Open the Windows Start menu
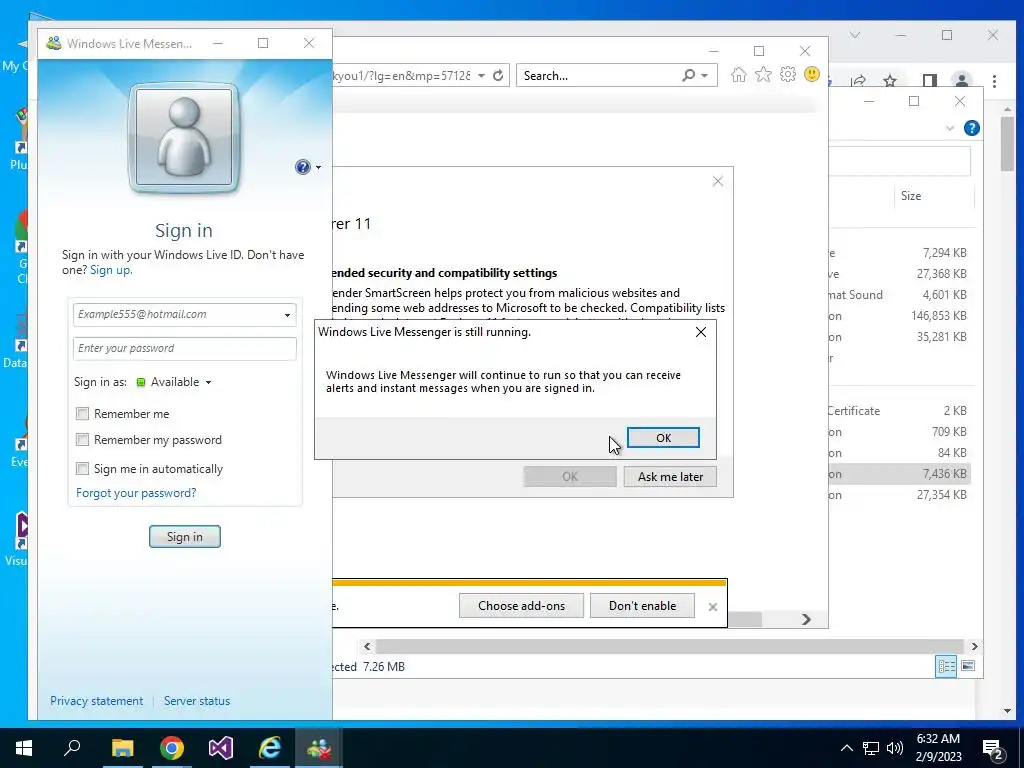The height and width of the screenshot is (768, 1024). (x=24, y=748)
